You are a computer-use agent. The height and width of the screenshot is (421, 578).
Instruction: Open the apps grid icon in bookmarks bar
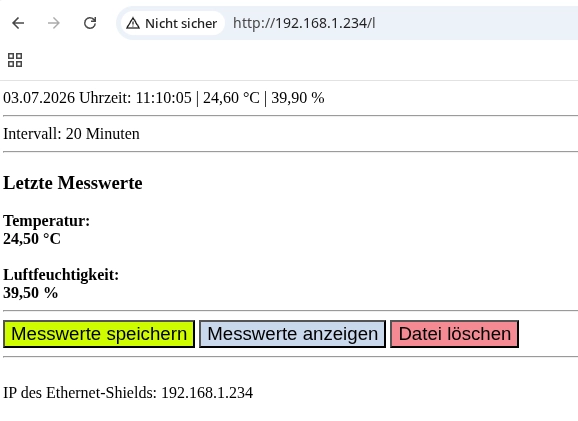(x=15, y=60)
